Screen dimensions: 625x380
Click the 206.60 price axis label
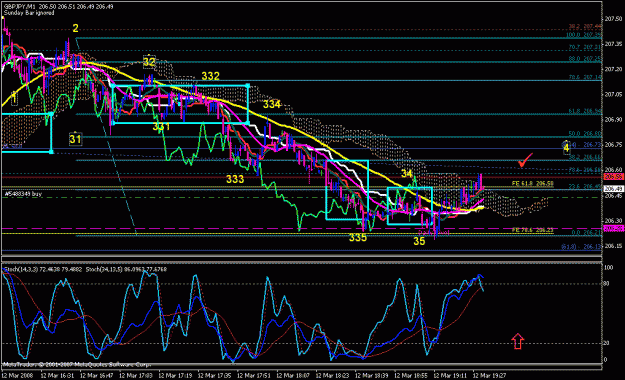(613, 170)
